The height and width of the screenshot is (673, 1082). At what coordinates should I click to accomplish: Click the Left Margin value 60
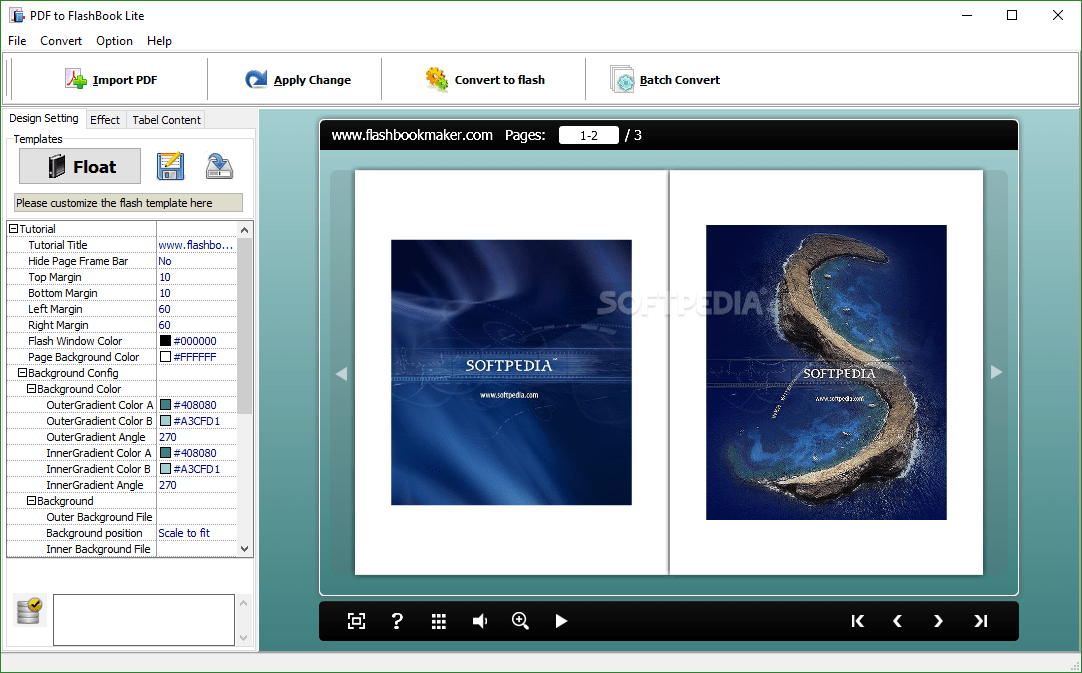[x=164, y=309]
